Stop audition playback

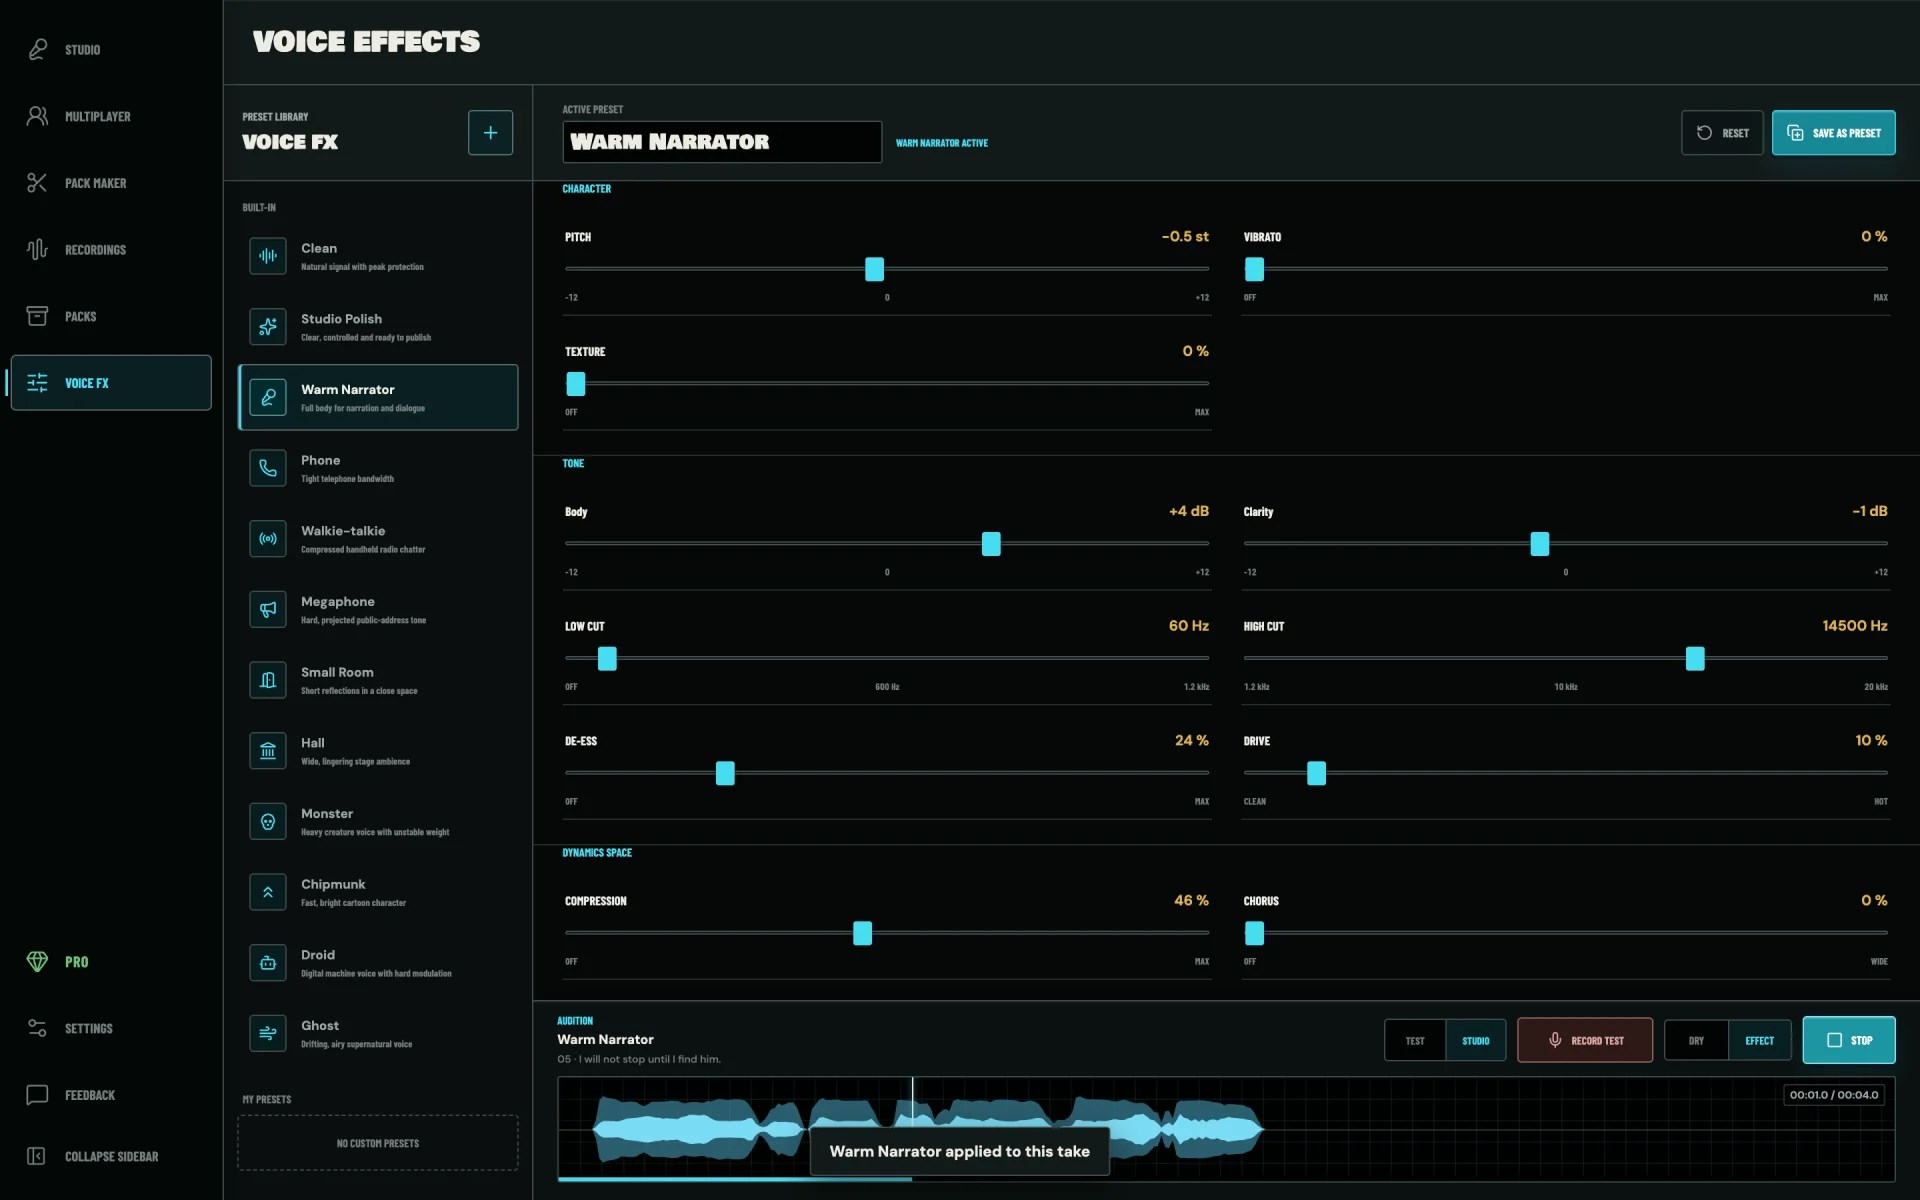click(x=1849, y=1040)
